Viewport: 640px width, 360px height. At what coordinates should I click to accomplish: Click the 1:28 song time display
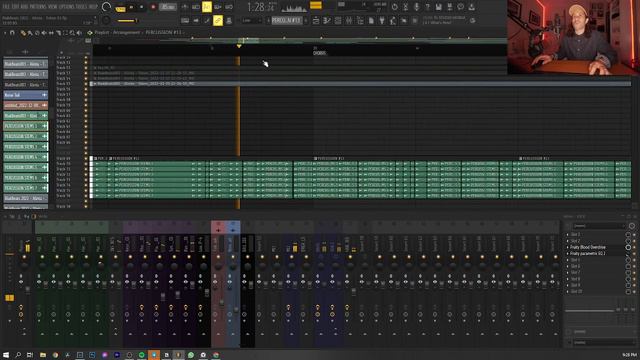click(x=261, y=7)
